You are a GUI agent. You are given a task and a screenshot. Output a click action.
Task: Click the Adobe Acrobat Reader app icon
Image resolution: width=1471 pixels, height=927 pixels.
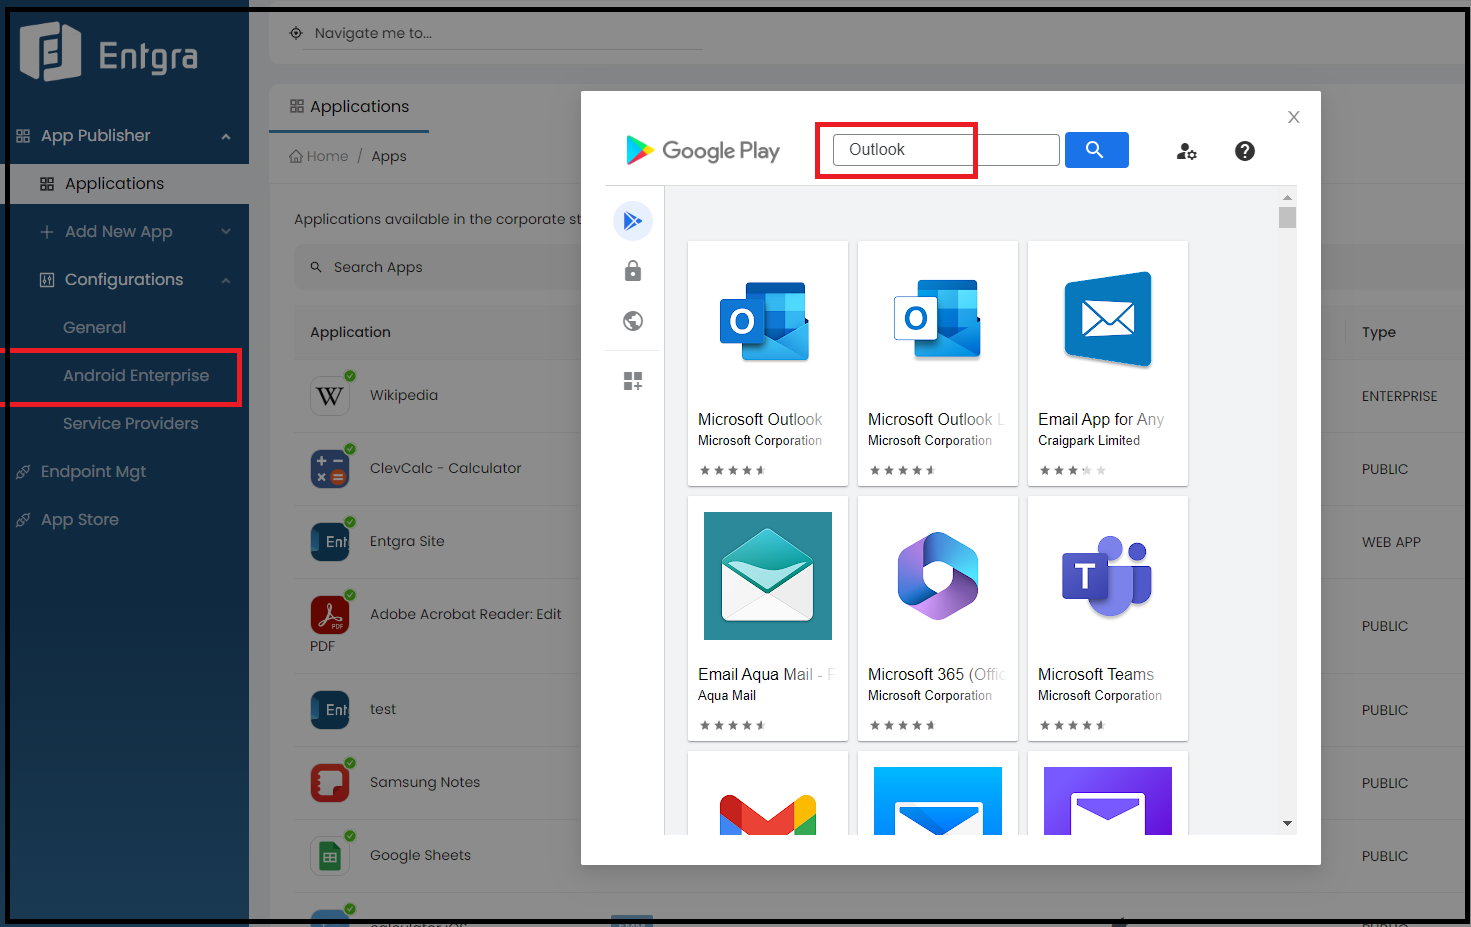coord(330,615)
